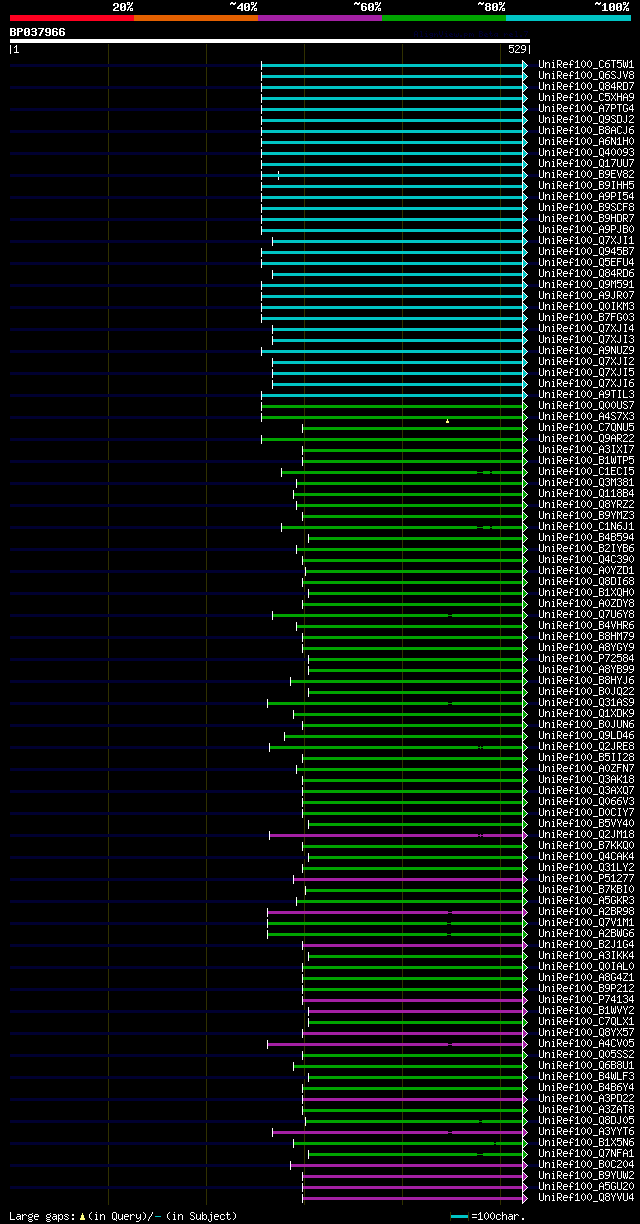Click the cyan alignment bar for UniRef100_Q17UU7

[394, 164]
